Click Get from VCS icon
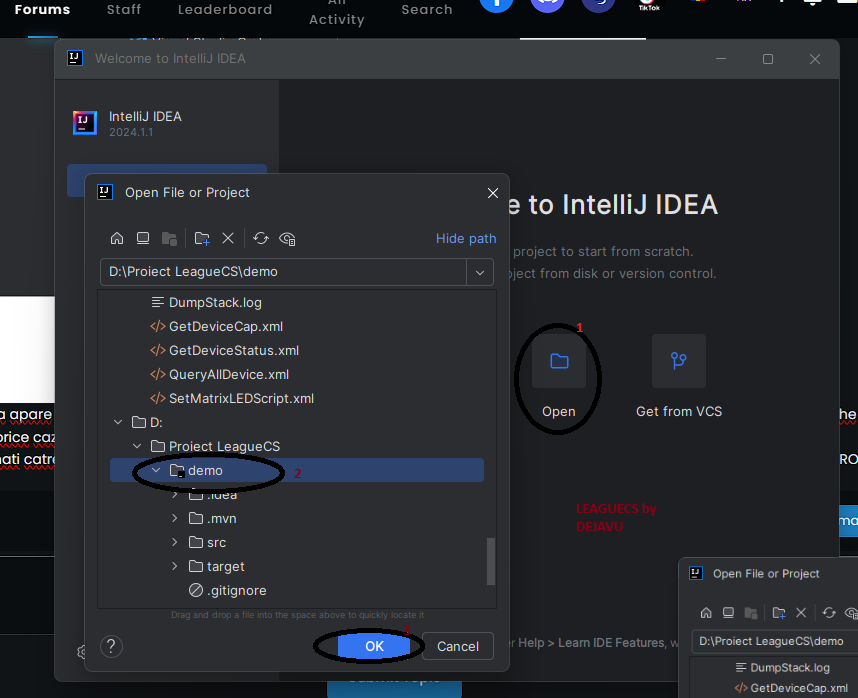 tap(679, 362)
